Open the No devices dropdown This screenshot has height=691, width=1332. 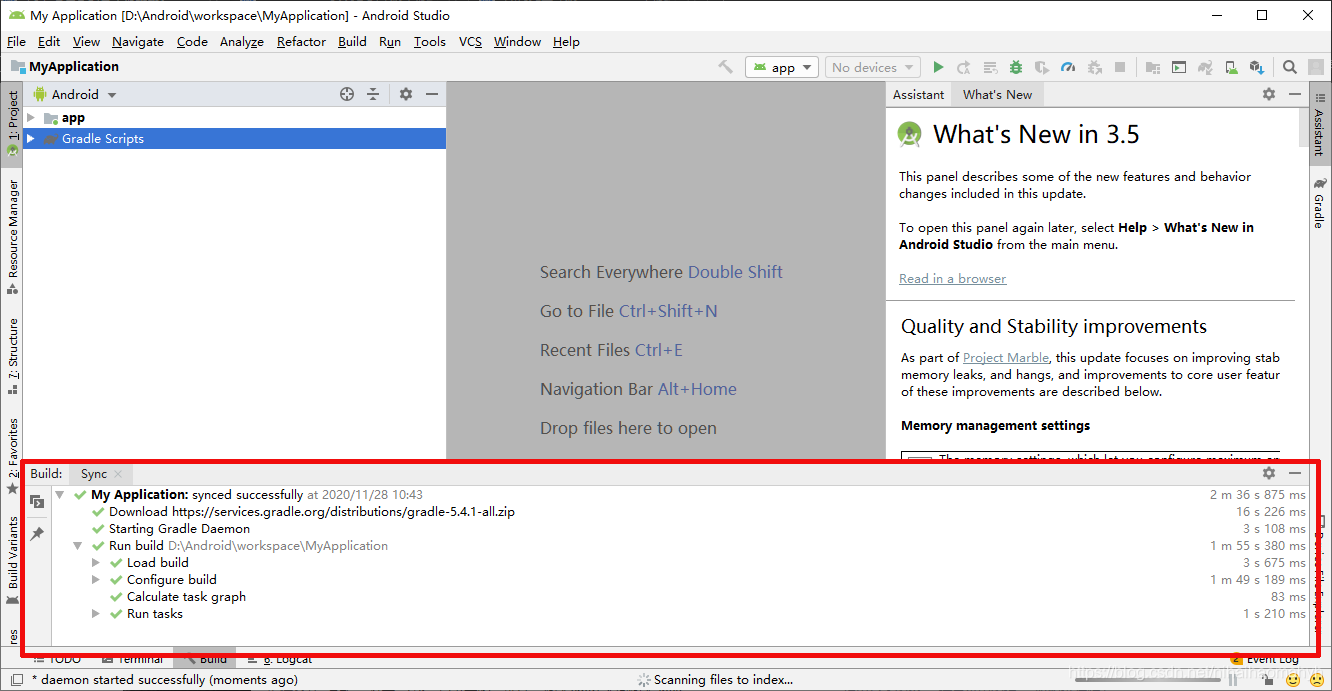pos(872,67)
